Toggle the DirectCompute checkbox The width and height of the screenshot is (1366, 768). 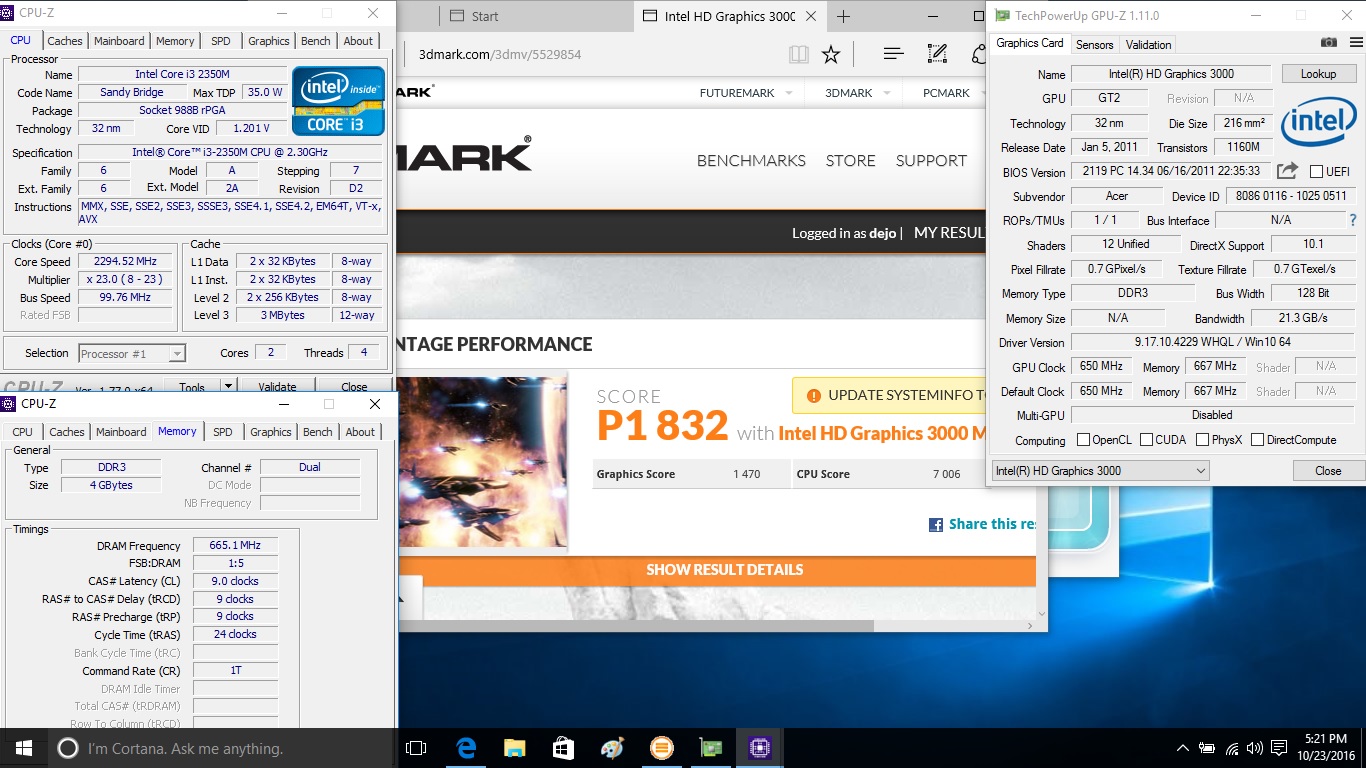[x=1257, y=440]
